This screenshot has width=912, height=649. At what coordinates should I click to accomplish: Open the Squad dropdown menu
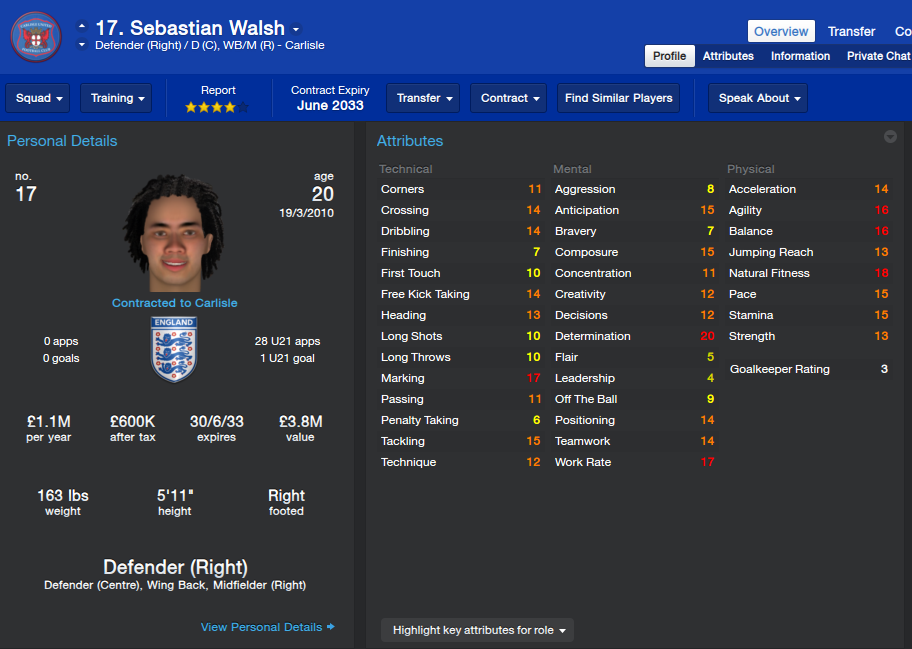[38, 98]
